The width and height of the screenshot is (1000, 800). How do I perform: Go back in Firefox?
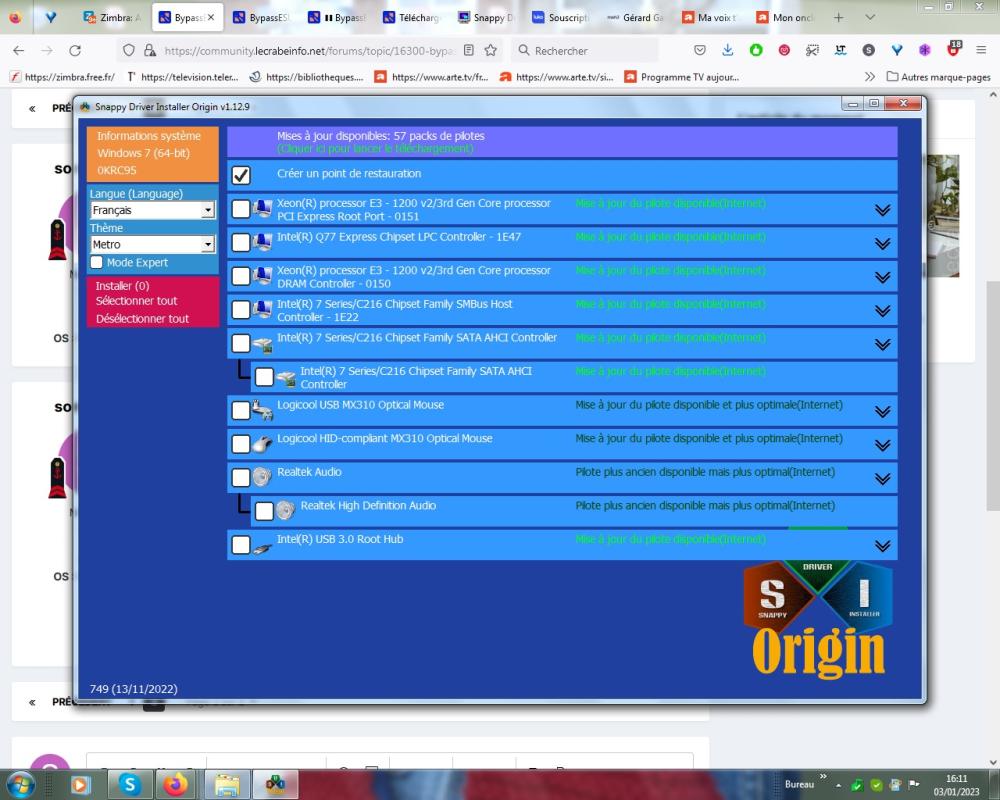(x=18, y=50)
